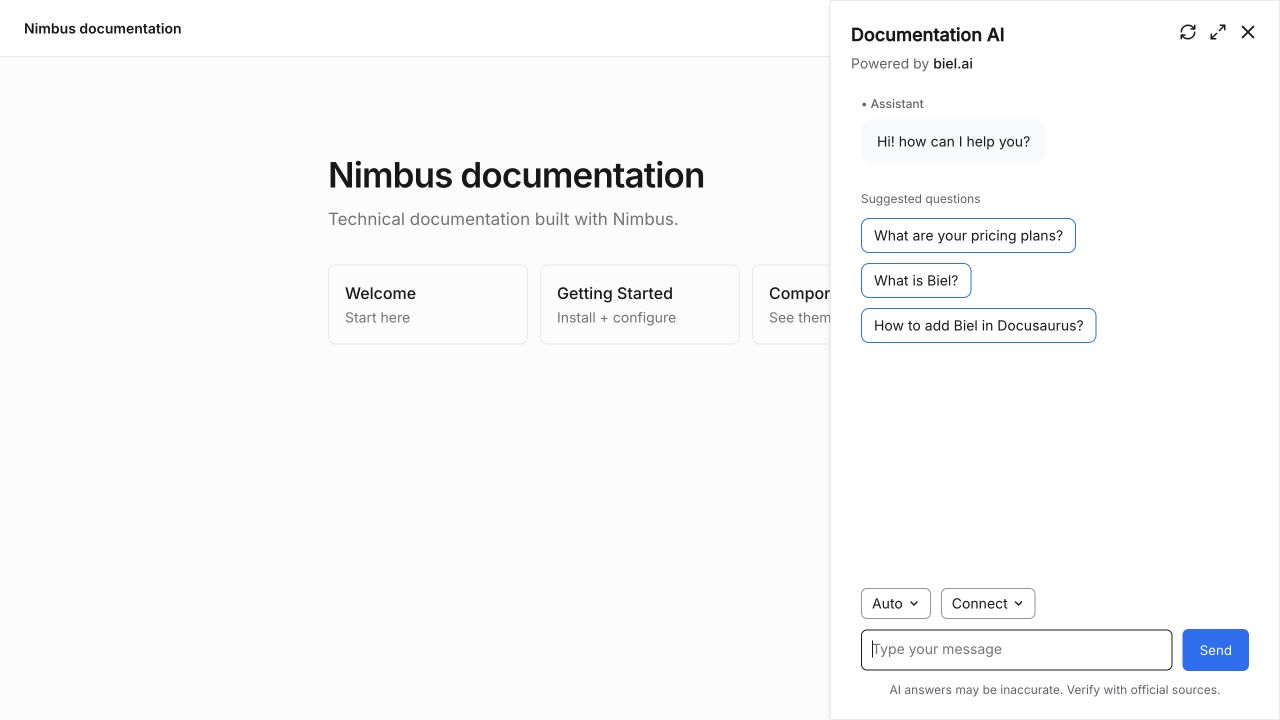This screenshot has height=720, width=1280.
Task: Go to Nimbus documentation home in header
Action: pyautogui.click(x=103, y=29)
